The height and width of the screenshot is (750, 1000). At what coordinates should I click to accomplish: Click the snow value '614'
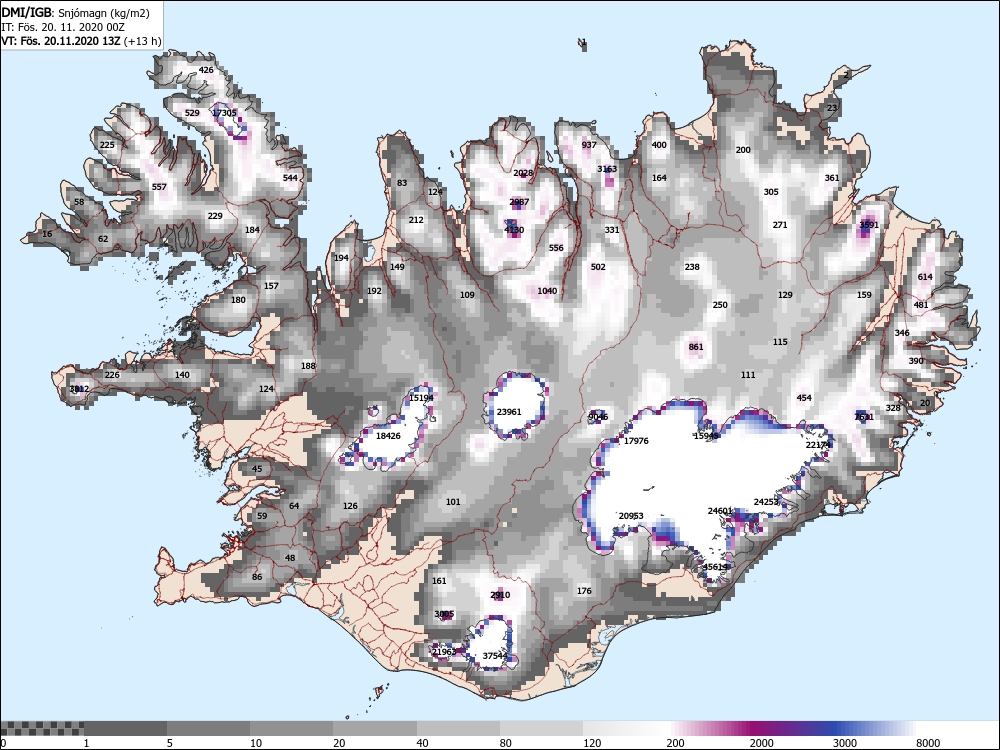point(925,277)
